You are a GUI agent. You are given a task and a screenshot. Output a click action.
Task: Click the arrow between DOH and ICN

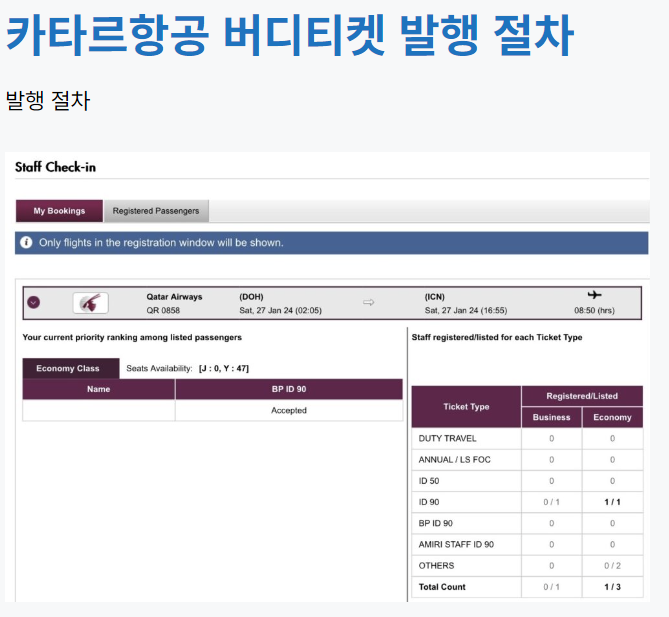coord(369,303)
